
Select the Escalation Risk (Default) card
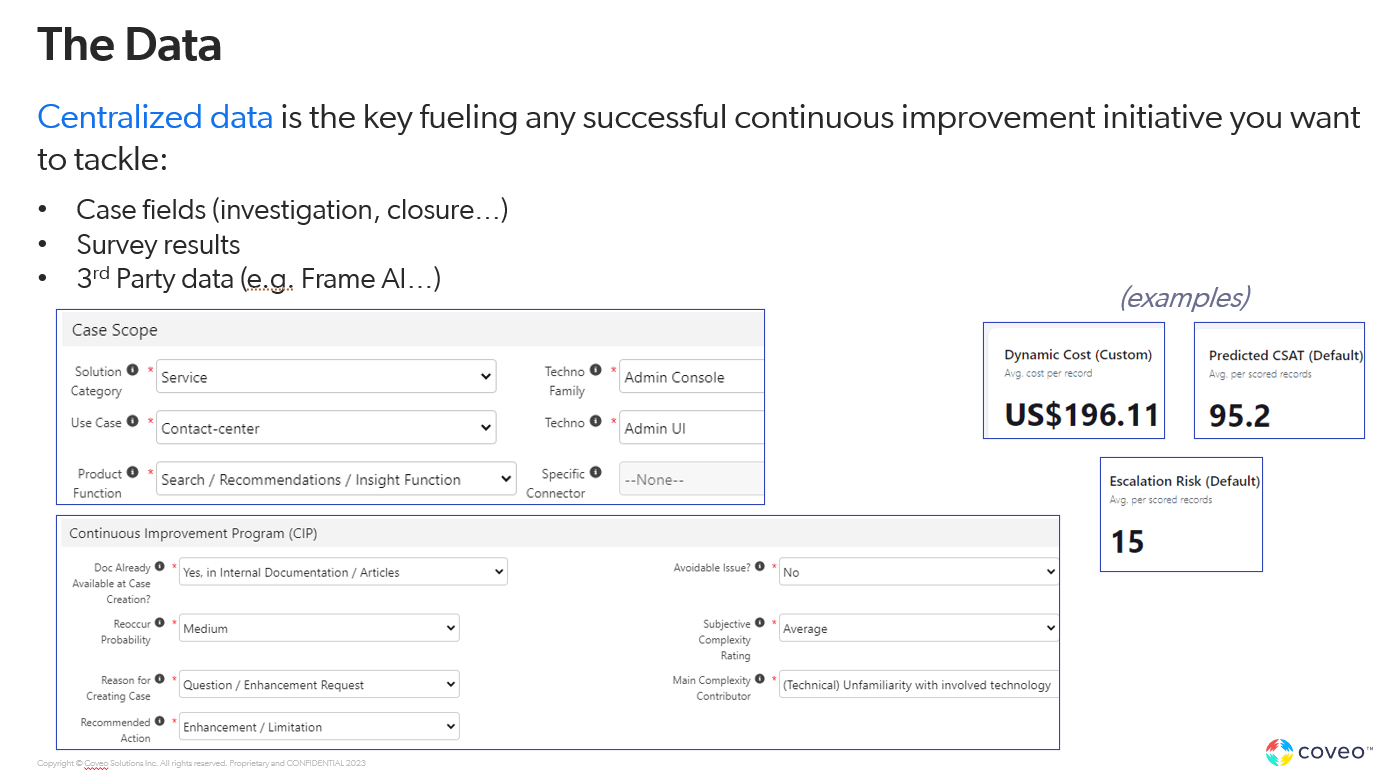[1181, 515]
